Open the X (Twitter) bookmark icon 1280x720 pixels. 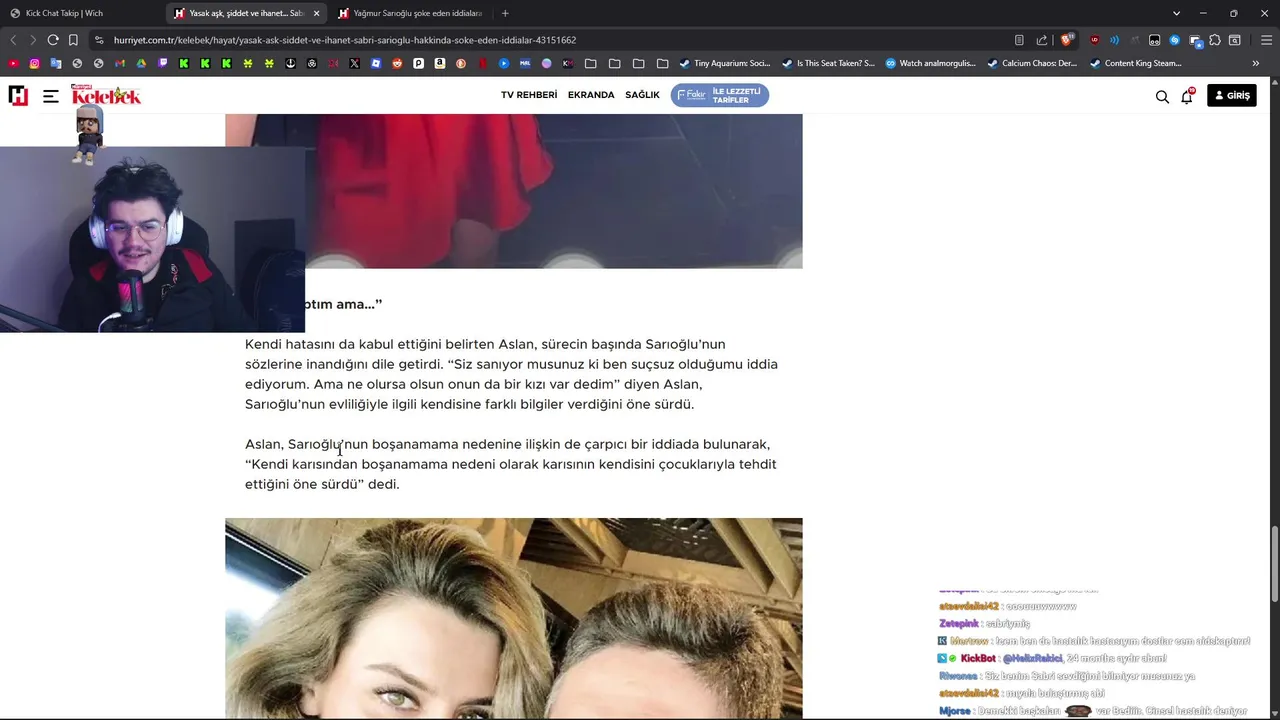[354, 63]
